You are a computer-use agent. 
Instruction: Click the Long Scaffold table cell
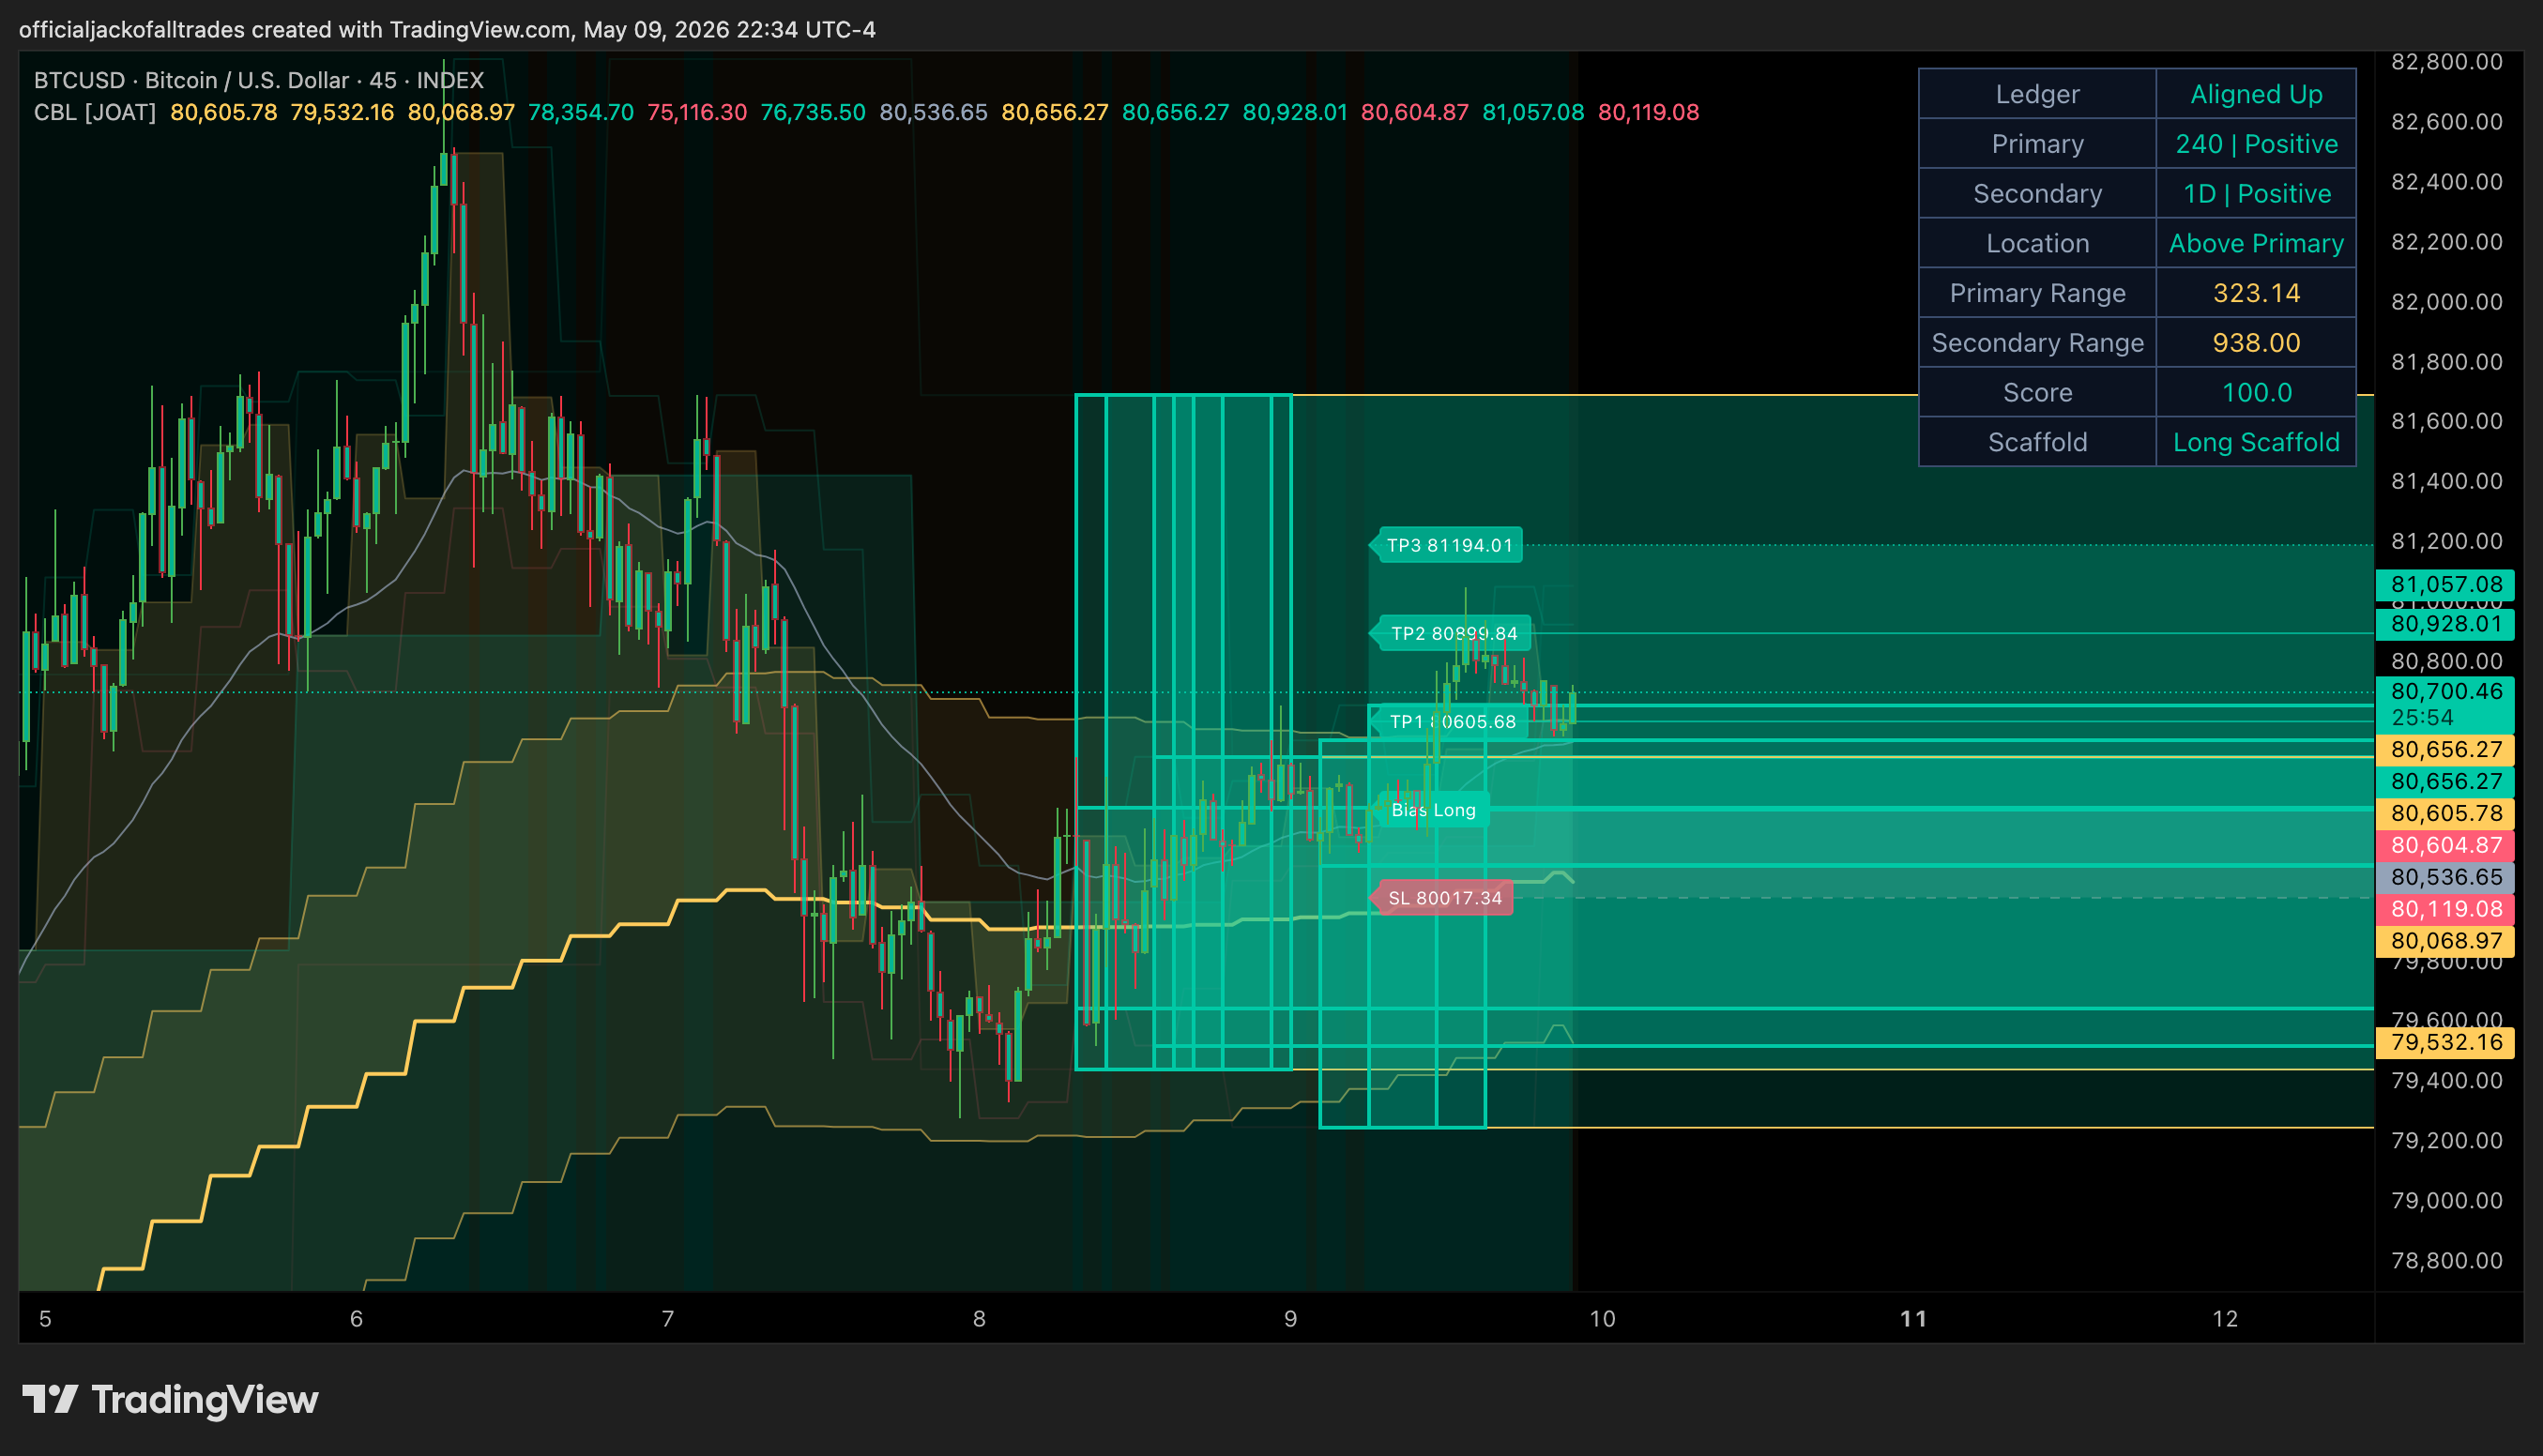[2256, 442]
